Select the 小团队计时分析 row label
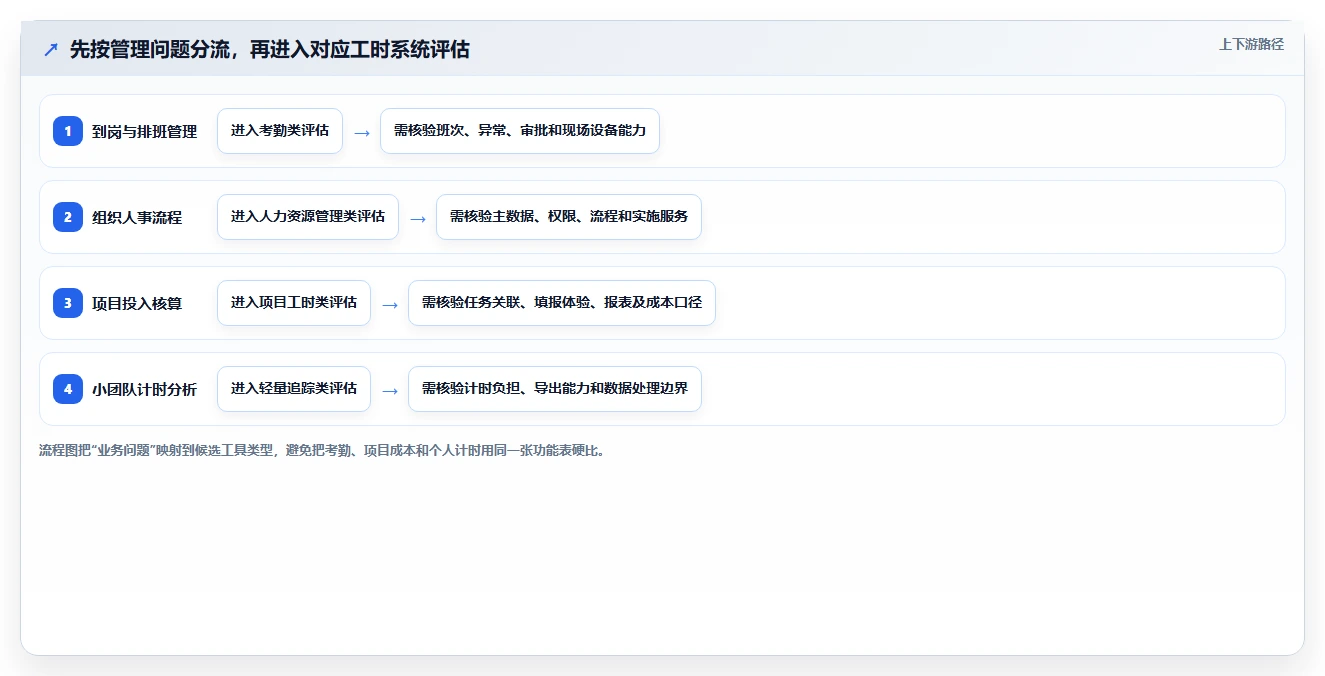The height and width of the screenshot is (676, 1325). pyautogui.click(x=145, y=389)
